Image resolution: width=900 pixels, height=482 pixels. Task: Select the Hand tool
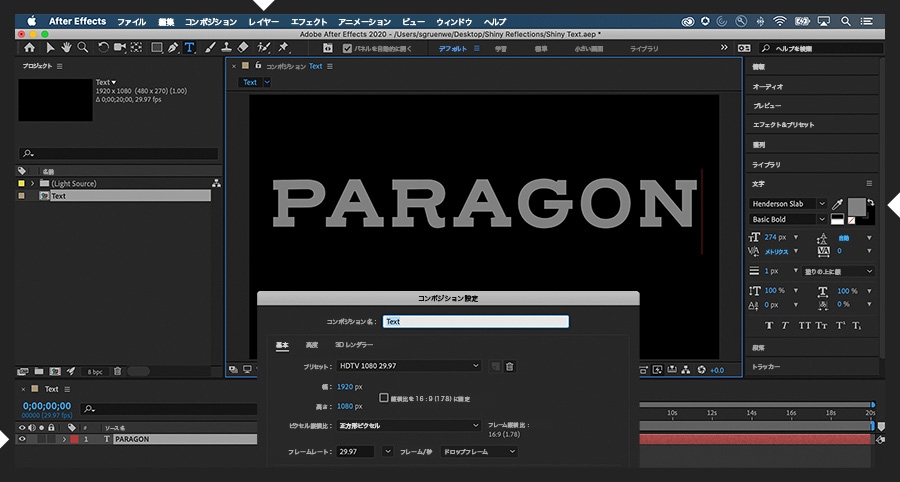click(67, 48)
